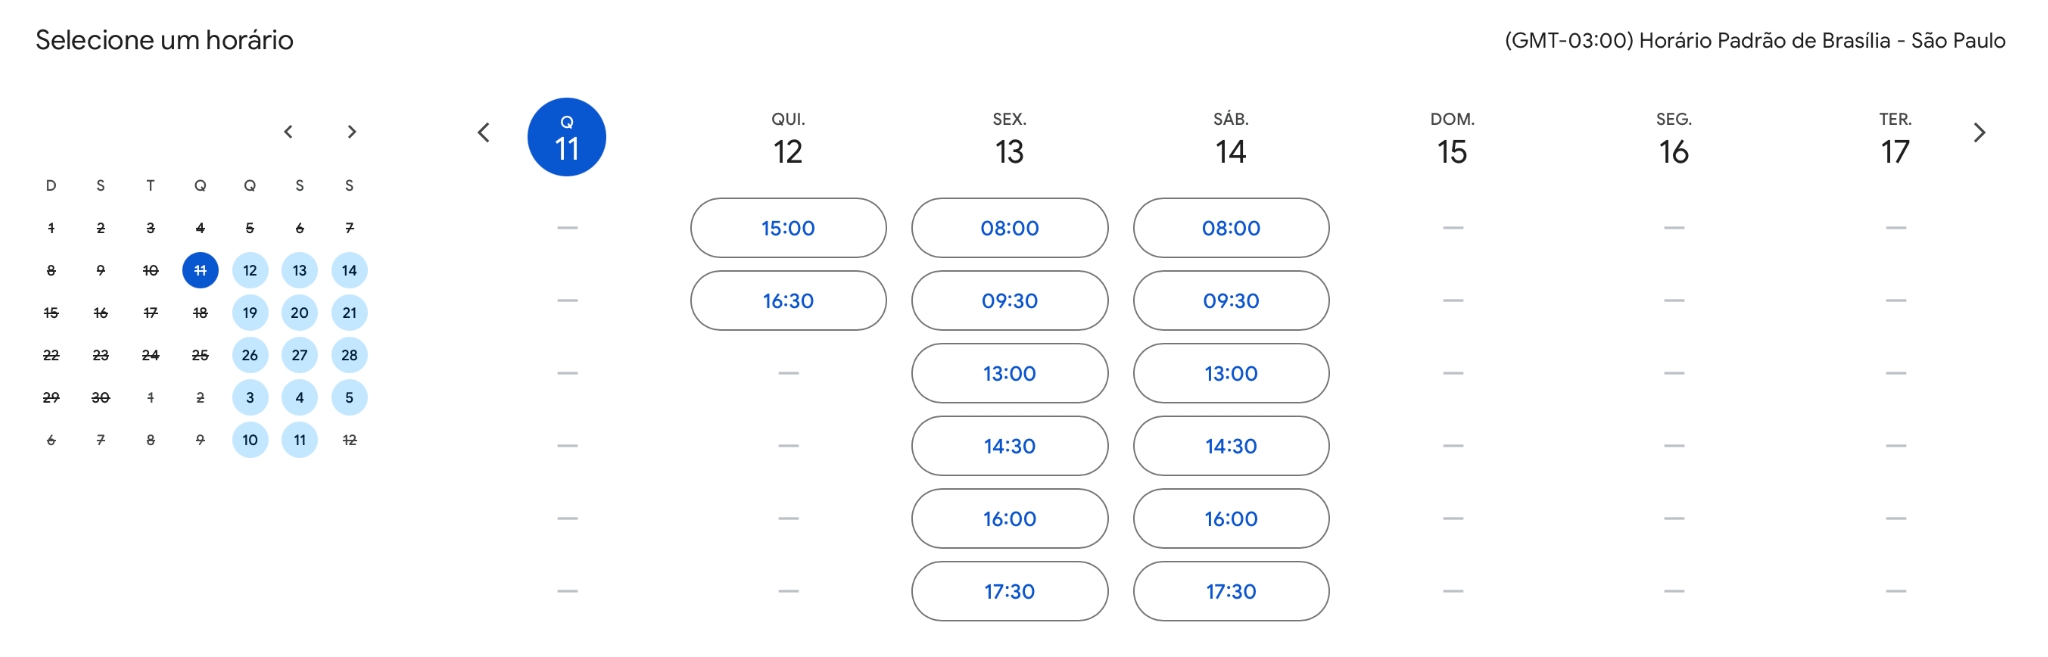Open Thursday 12 column header
The image size is (2048, 657).
pyautogui.click(x=788, y=140)
